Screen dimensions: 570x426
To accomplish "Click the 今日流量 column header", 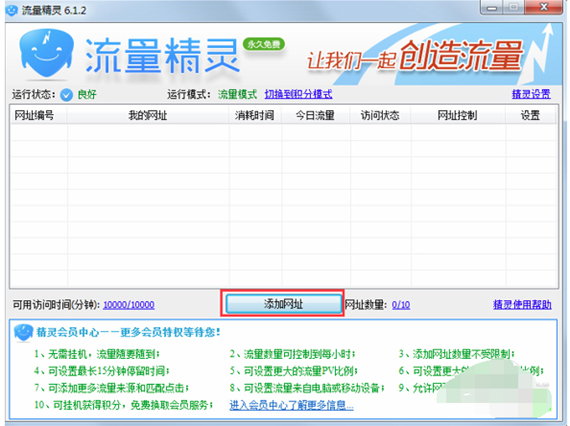I will point(315,116).
